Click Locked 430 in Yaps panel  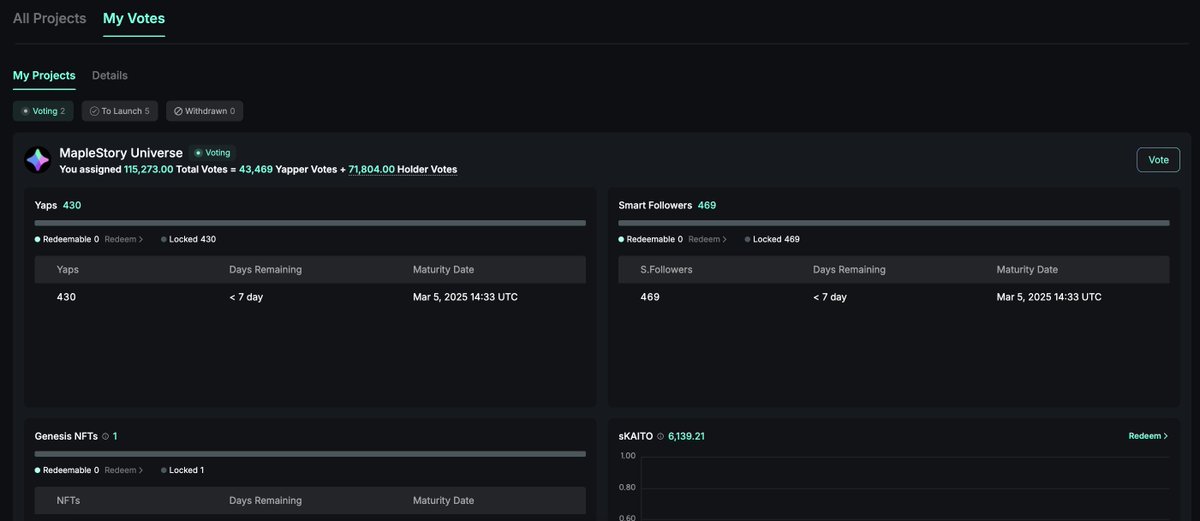pyautogui.click(x=189, y=239)
